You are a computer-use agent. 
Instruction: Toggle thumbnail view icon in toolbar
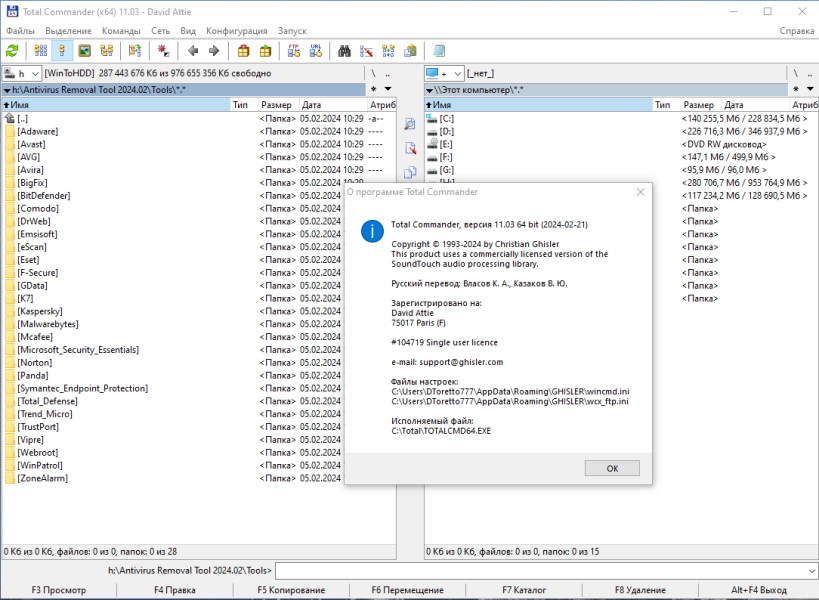[x=84, y=51]
